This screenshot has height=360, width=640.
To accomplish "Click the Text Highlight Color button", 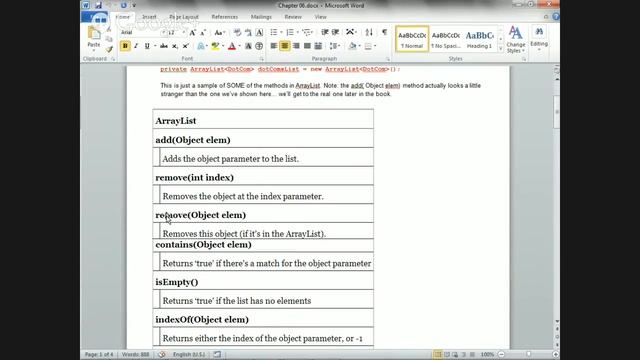I will [215, 46].
